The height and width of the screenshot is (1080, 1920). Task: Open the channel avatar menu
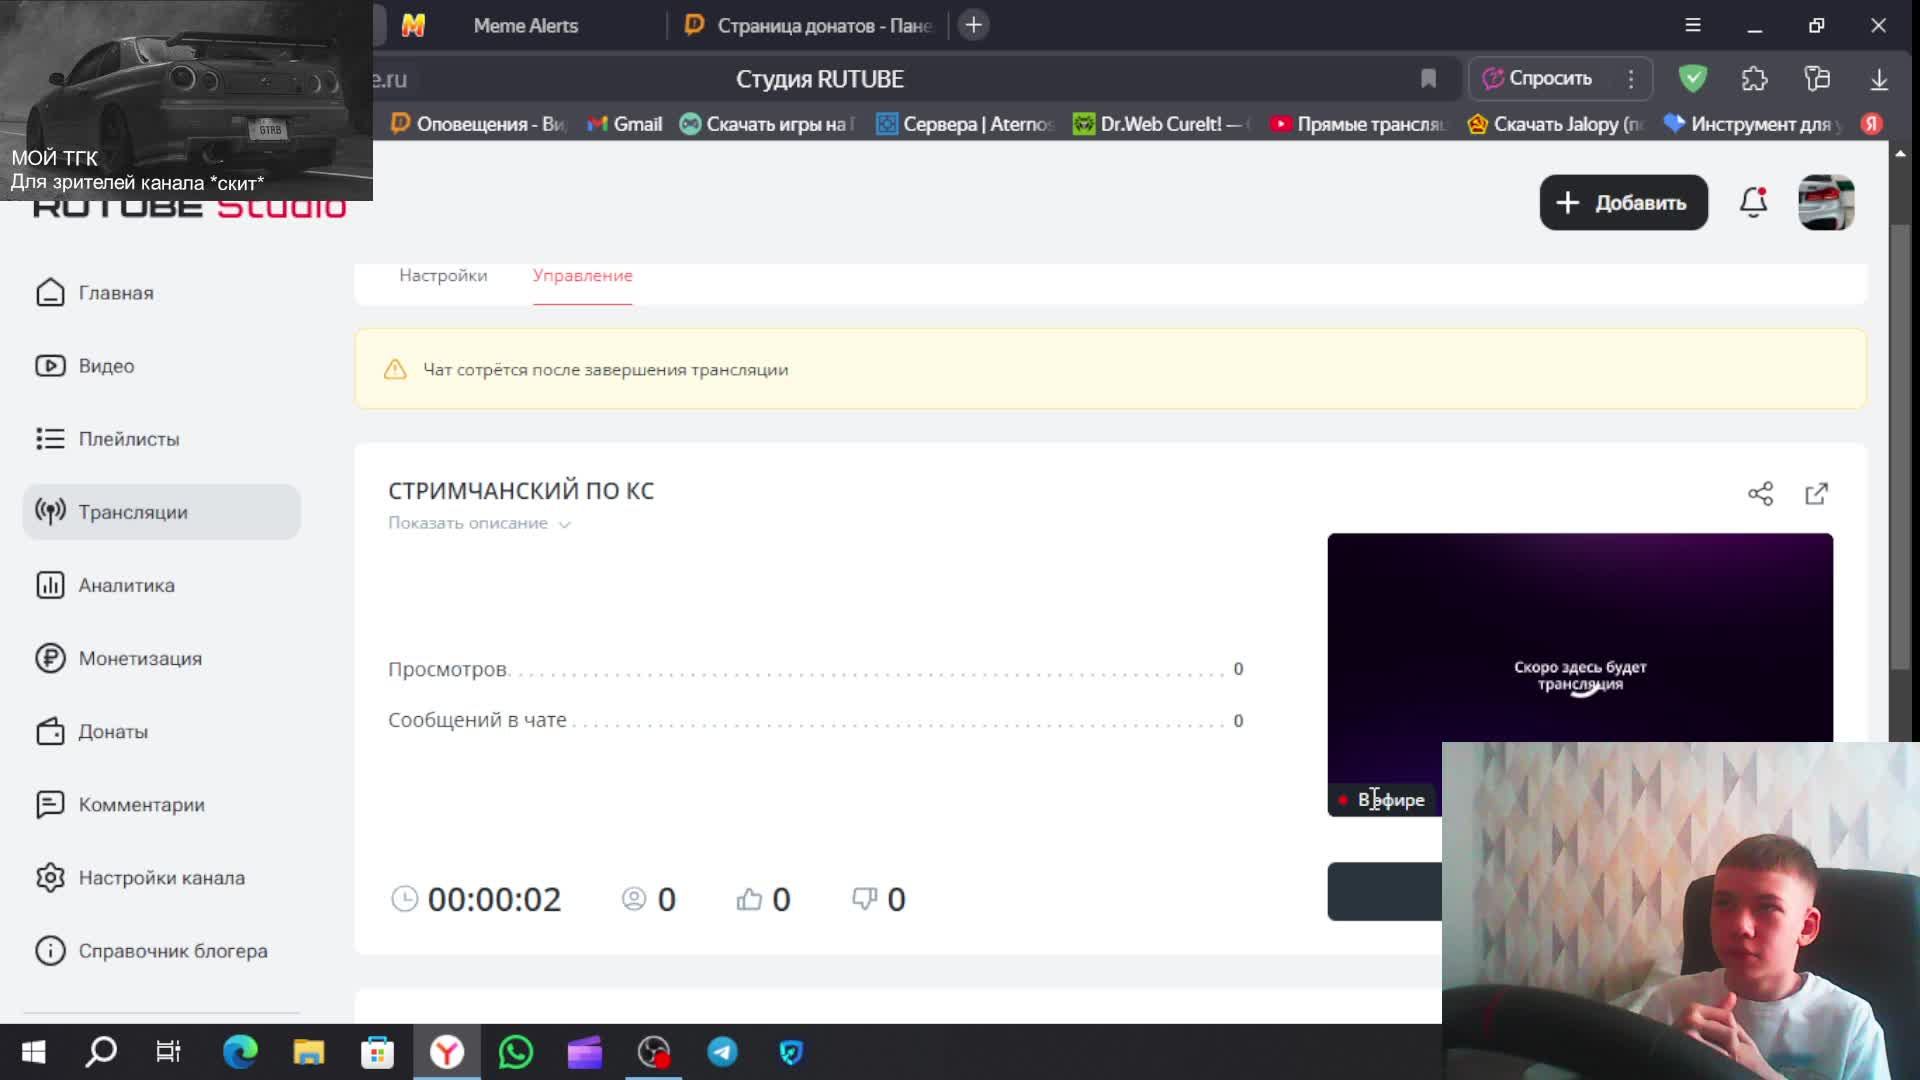coord(1826,202)
